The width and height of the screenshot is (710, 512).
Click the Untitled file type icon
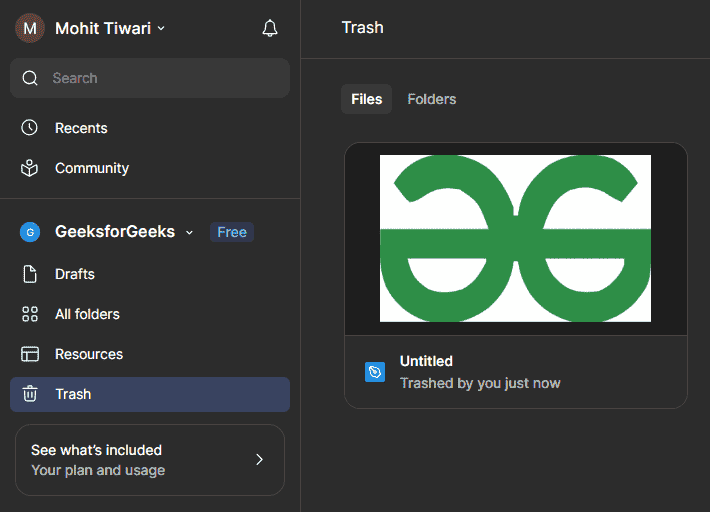point(375,372)
